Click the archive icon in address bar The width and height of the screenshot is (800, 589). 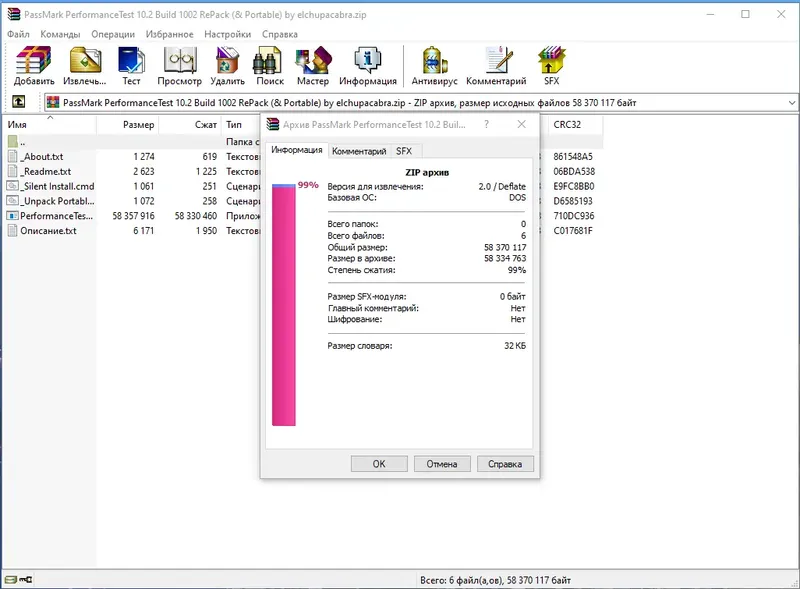(x=53, y=103)
